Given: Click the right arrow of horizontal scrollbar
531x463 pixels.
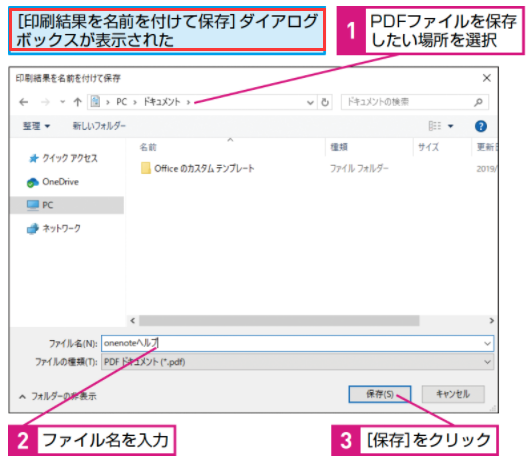Looking at the screenshot, I should (x=491, y=320).
